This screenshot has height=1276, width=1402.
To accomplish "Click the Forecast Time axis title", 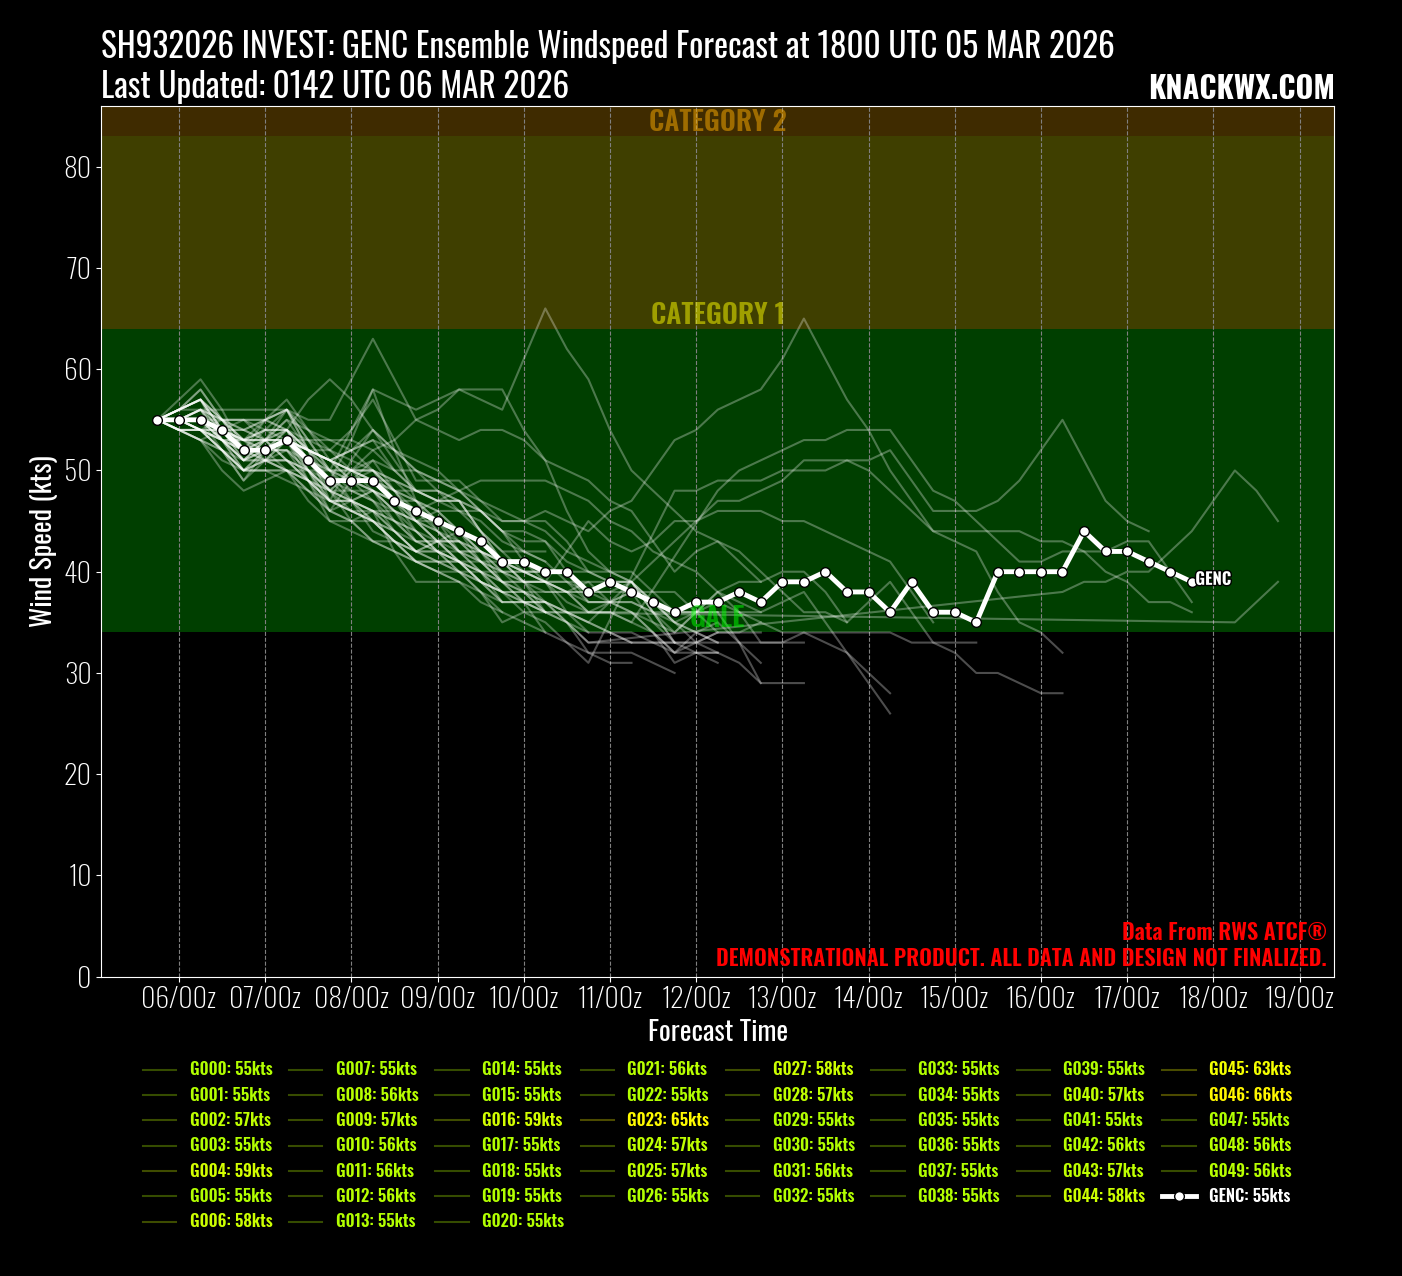I will (717, 1031).
